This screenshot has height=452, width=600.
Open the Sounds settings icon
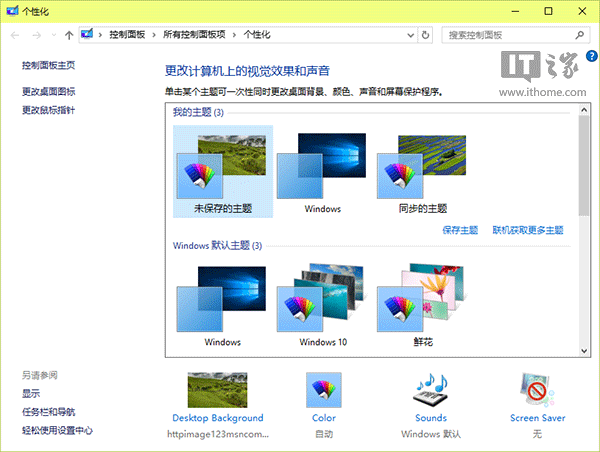431,390
